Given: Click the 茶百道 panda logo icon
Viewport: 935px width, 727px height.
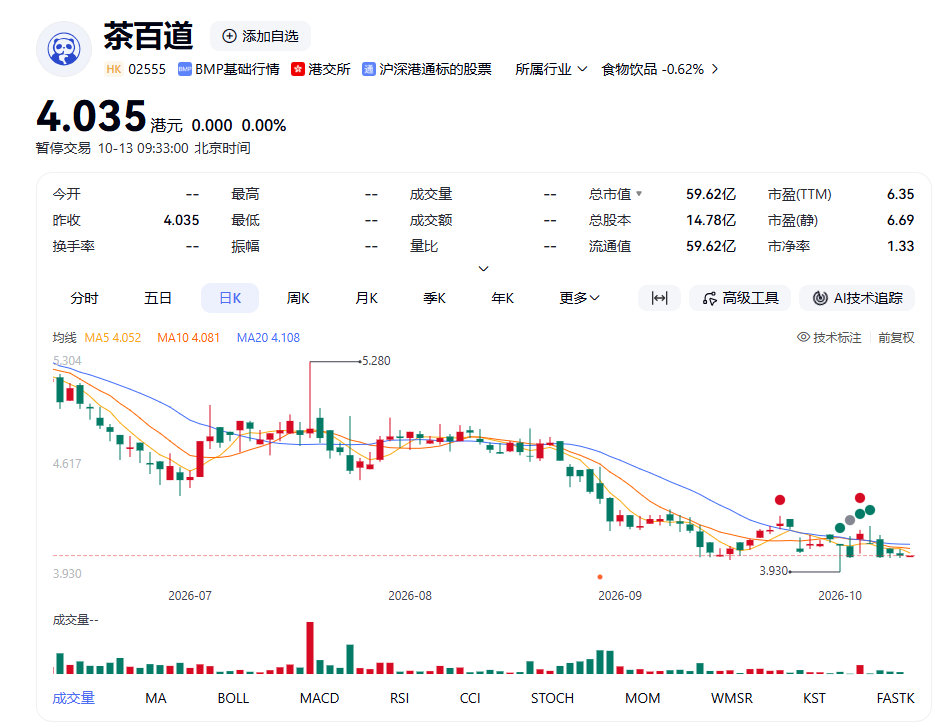Looking at the screenshot, I should pos(64,50).
